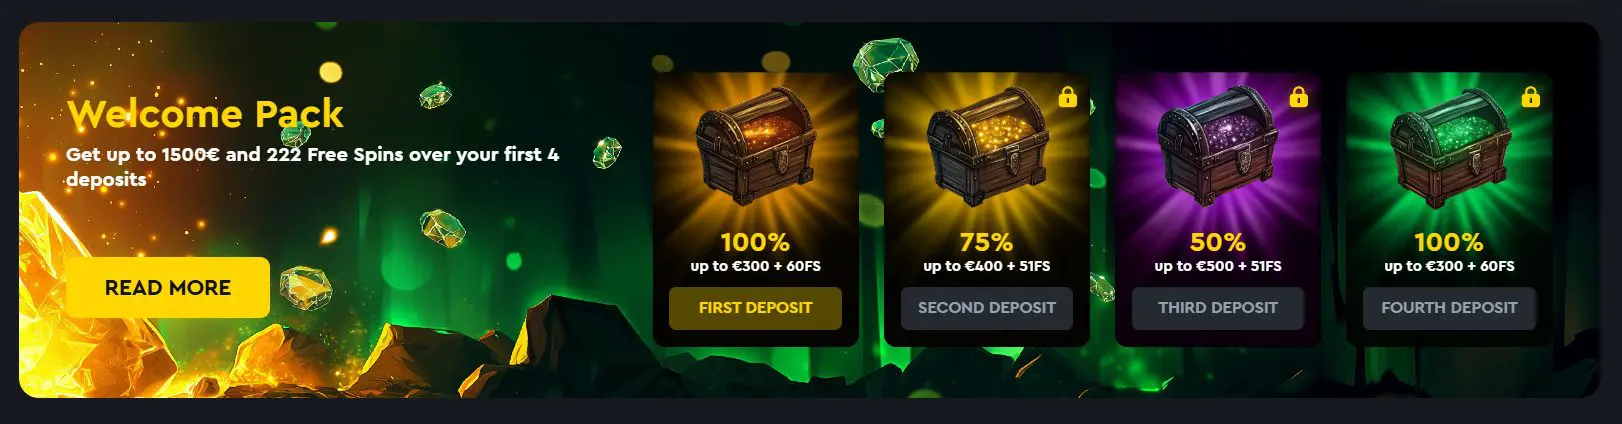Select the purple treasure chest image
Image resolution: width=1622 pixels, height=424 pixels.
point(1218,150)
